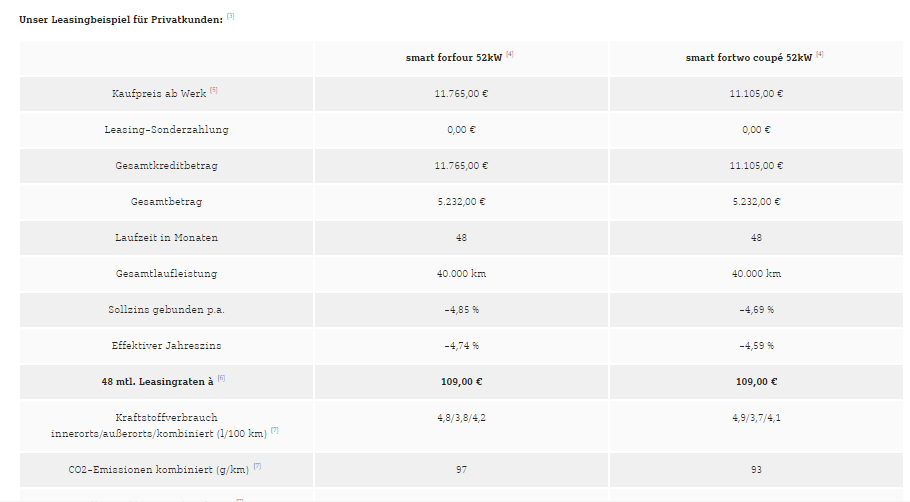
Task: Click the Laufzeit in Monaten label
Action: tap(167, 238)
